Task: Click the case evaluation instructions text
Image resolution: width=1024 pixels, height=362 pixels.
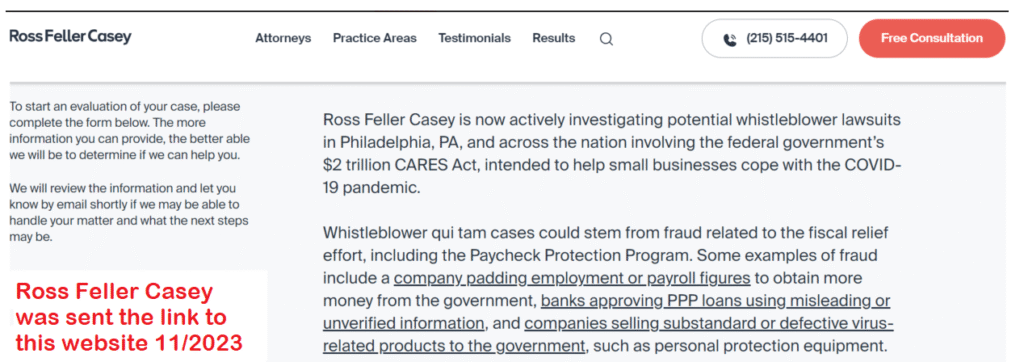Action: pyautogui.click(x=129, y=131)
